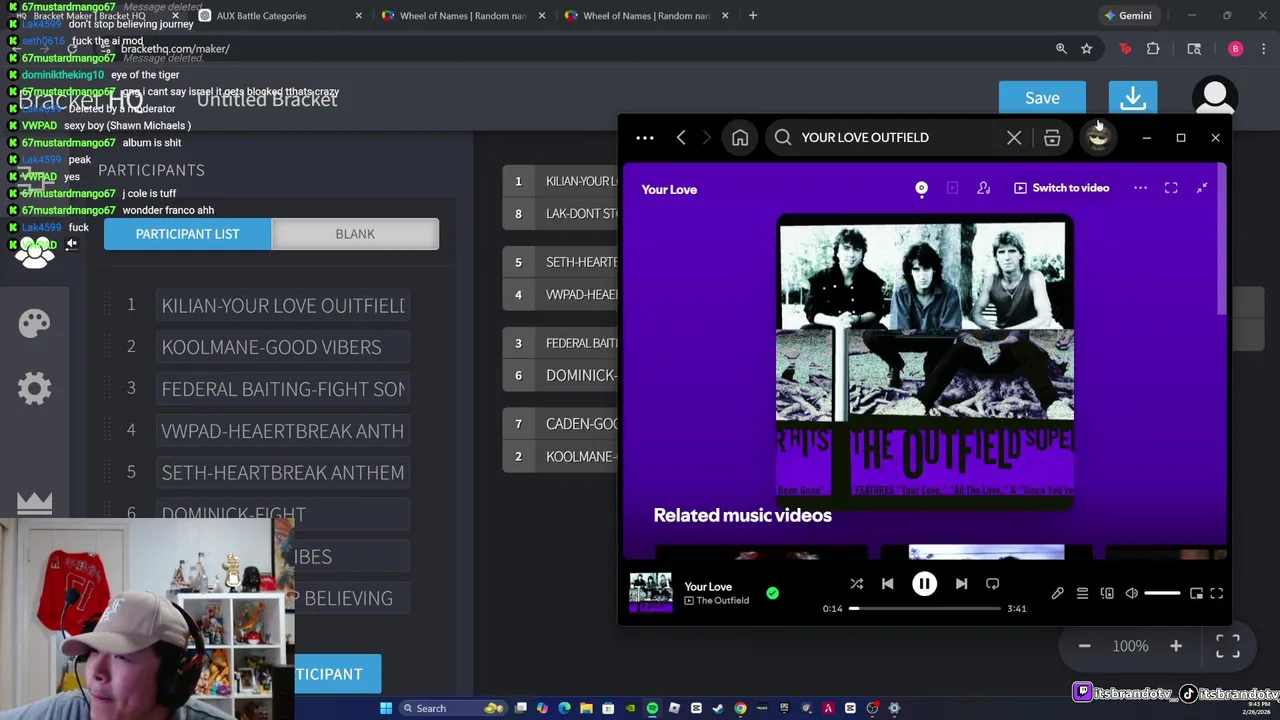Open the paint palette theme icon in sidebar
Viewport: 1280px width, 720px height.
pos(34,323)
